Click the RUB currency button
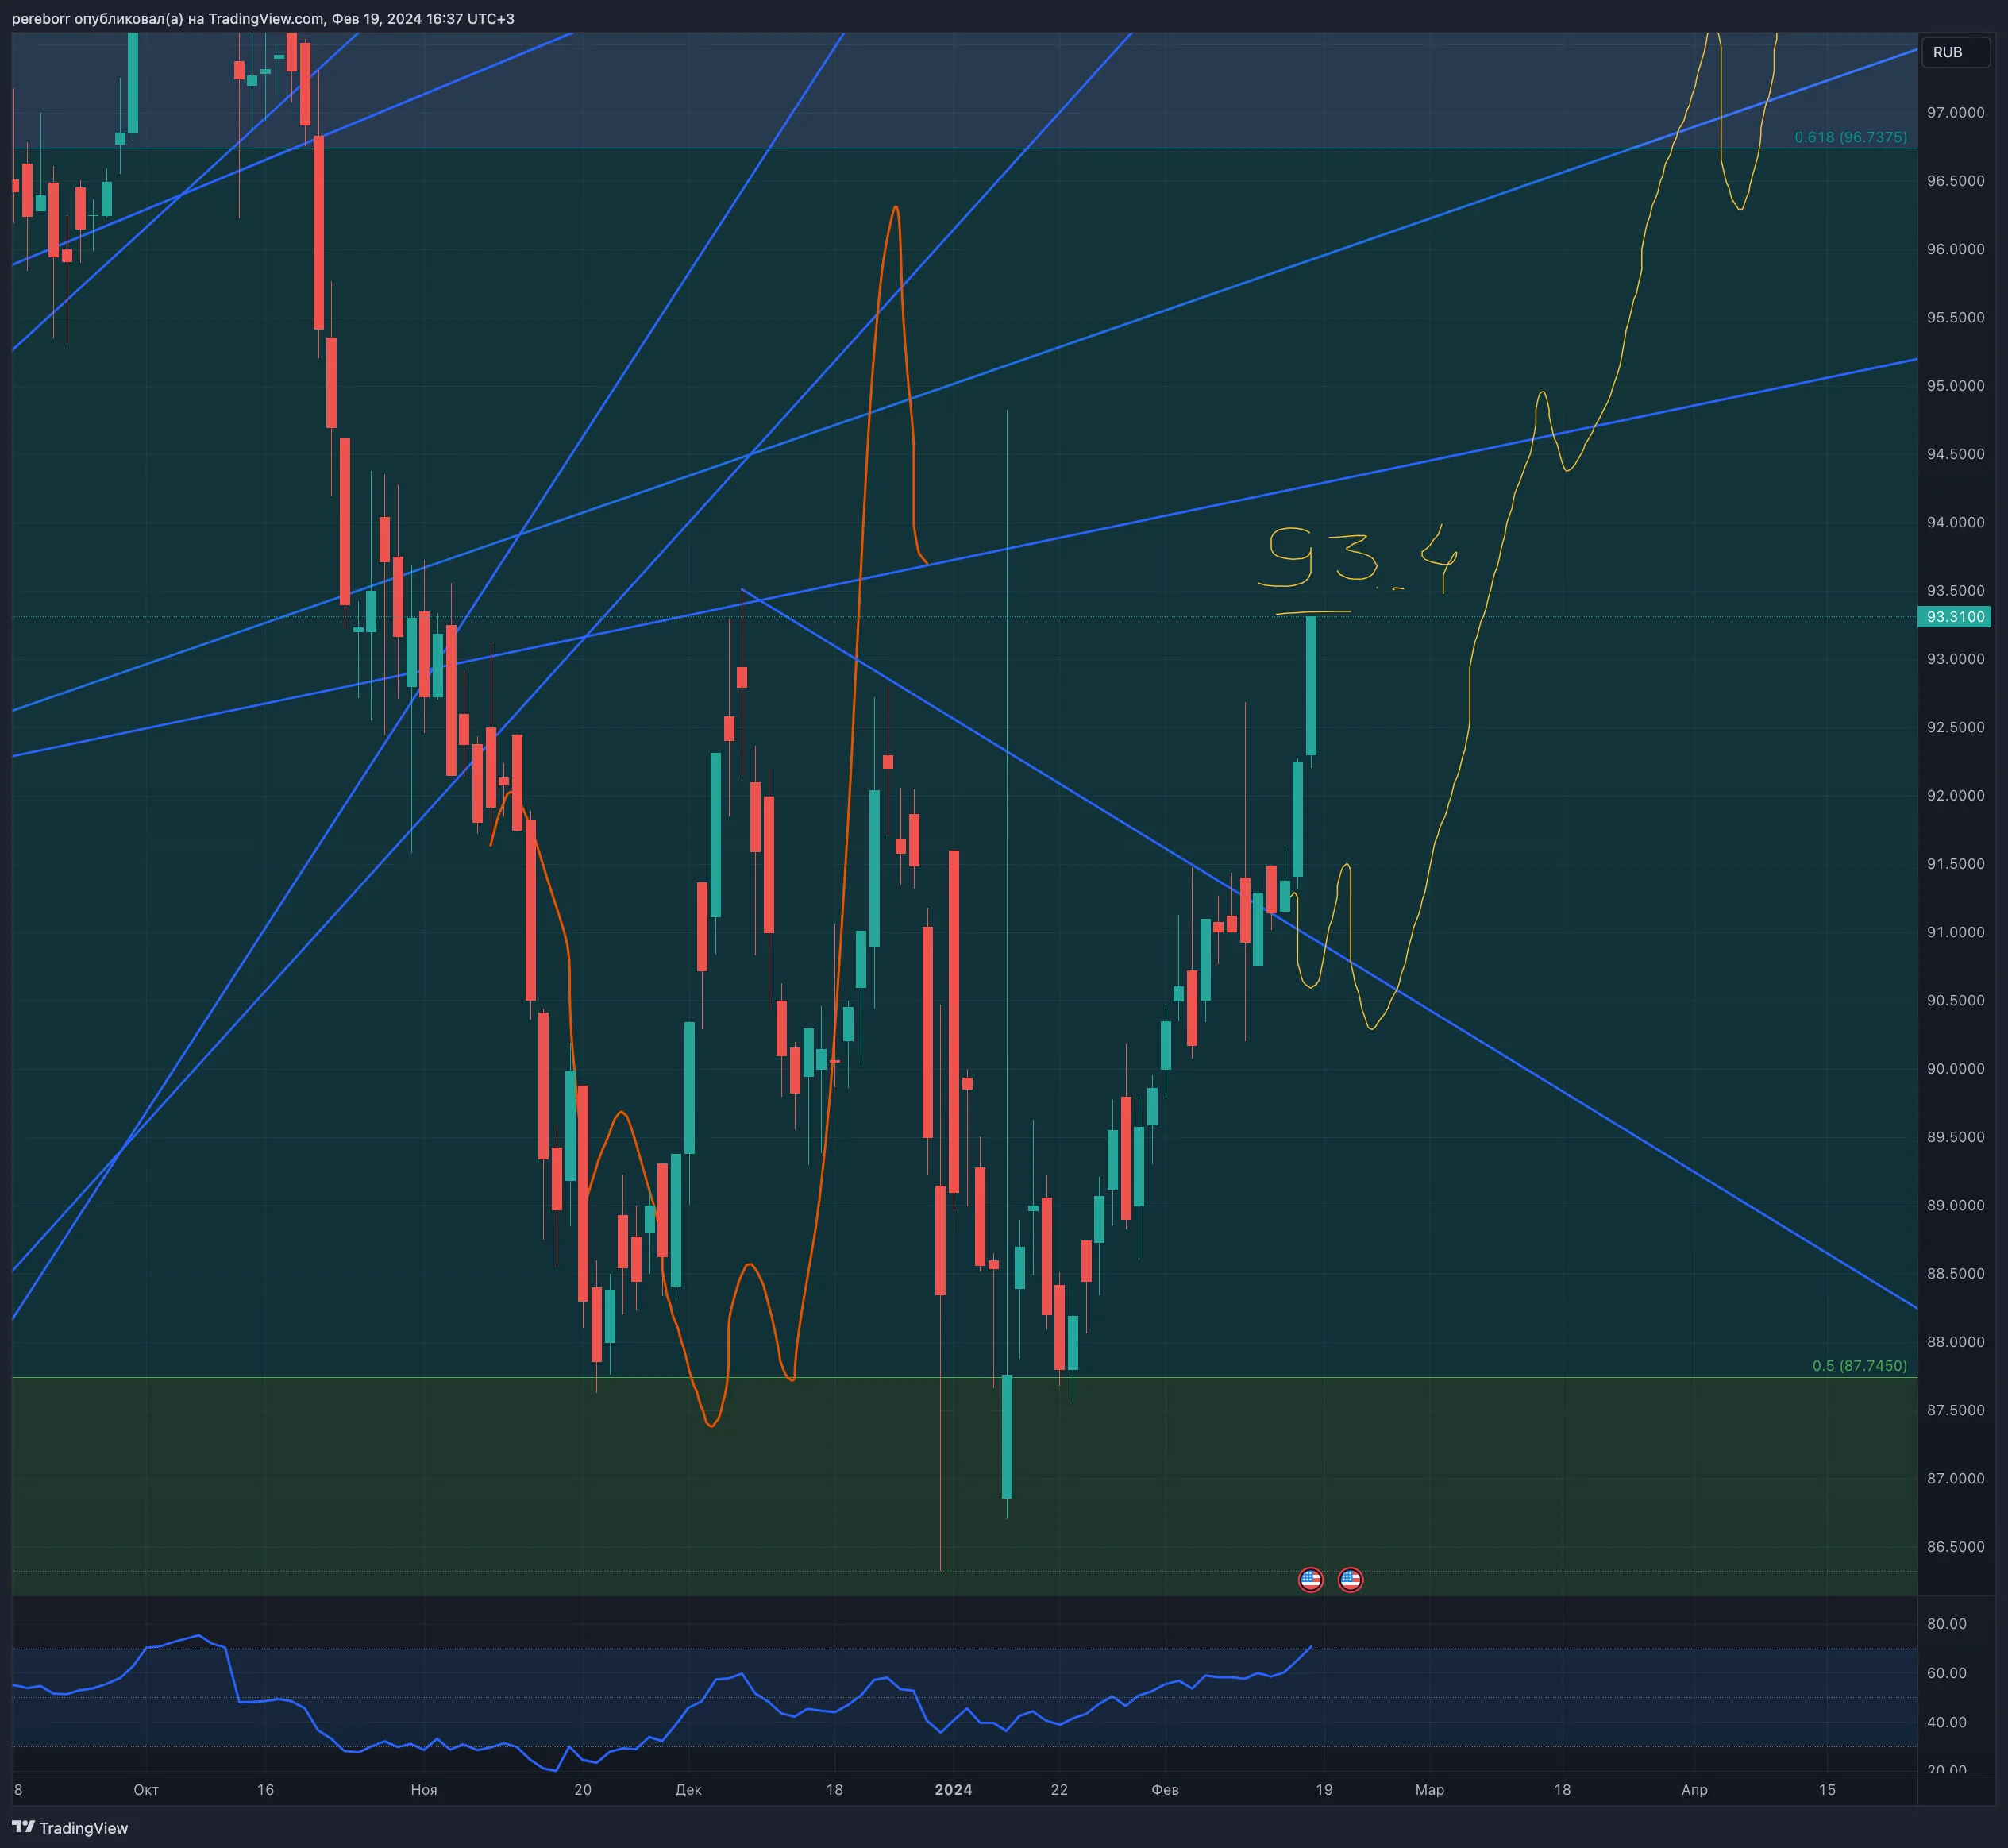Viewport: 2008px width, 1848px height. click(1955, 52)
